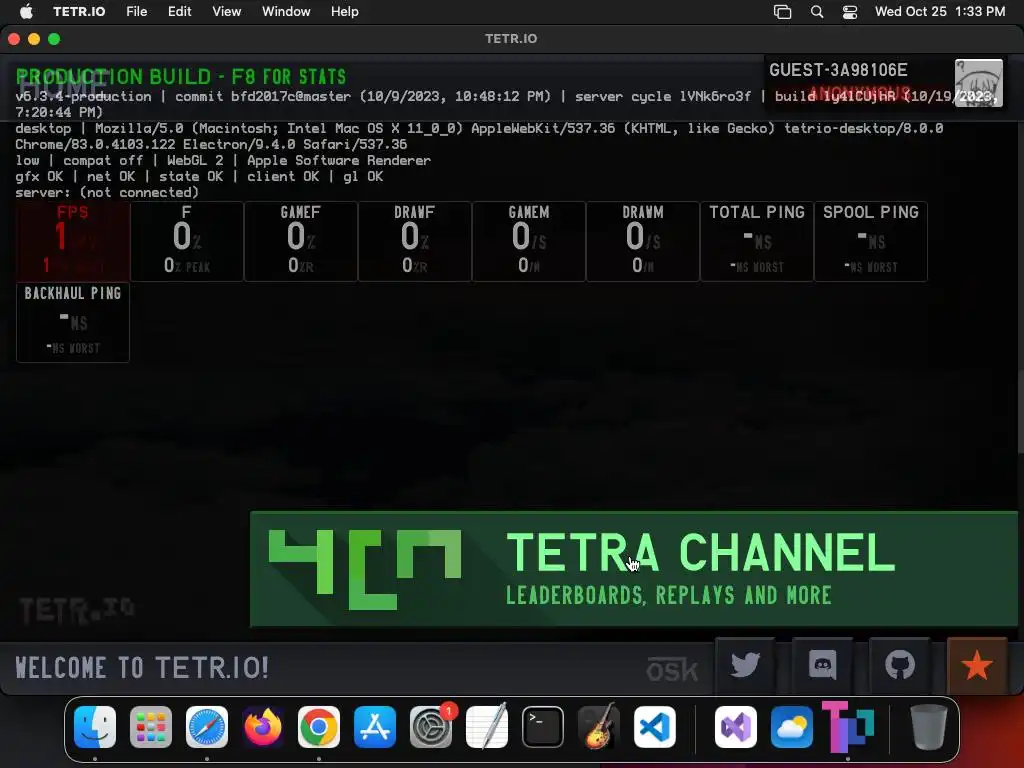Open TextEdit from the Dock

487,727
